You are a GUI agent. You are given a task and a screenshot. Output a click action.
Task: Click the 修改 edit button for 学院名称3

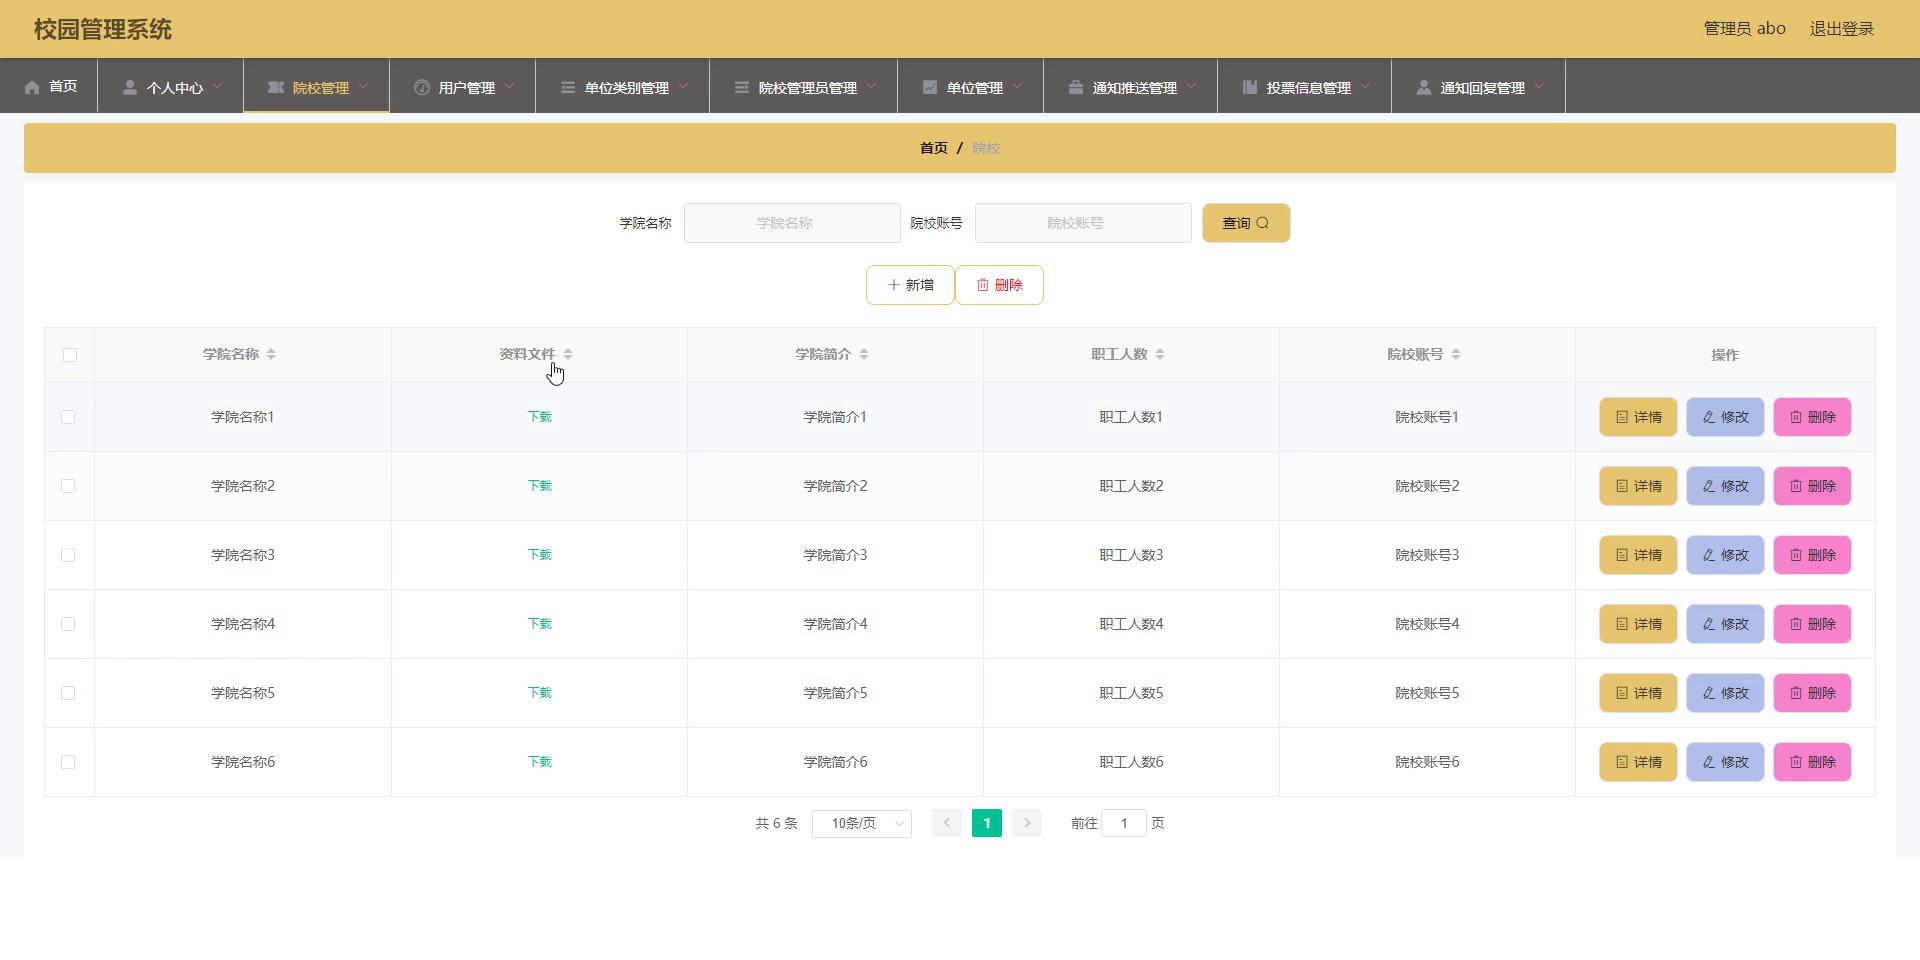(x=1724, y=555)
